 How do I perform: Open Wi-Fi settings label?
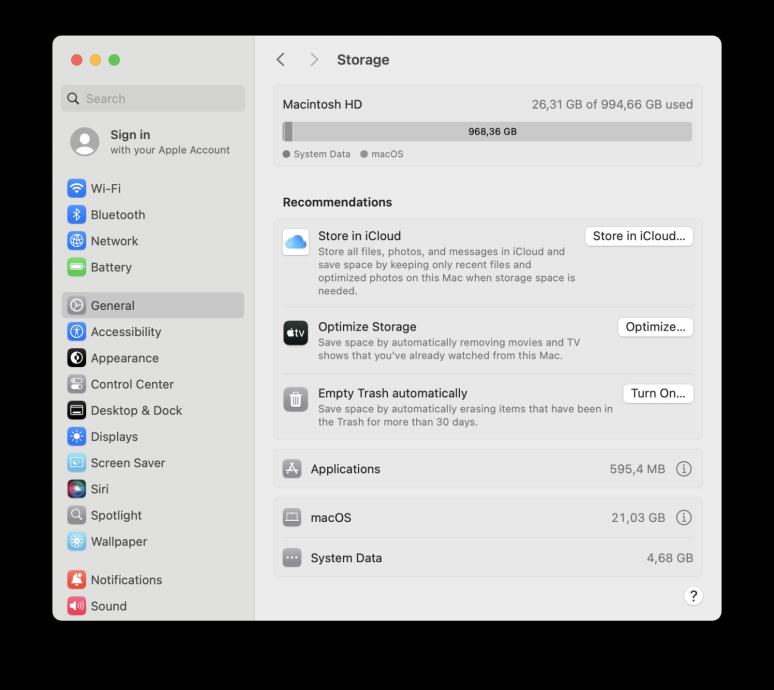[x=106, y=189]
